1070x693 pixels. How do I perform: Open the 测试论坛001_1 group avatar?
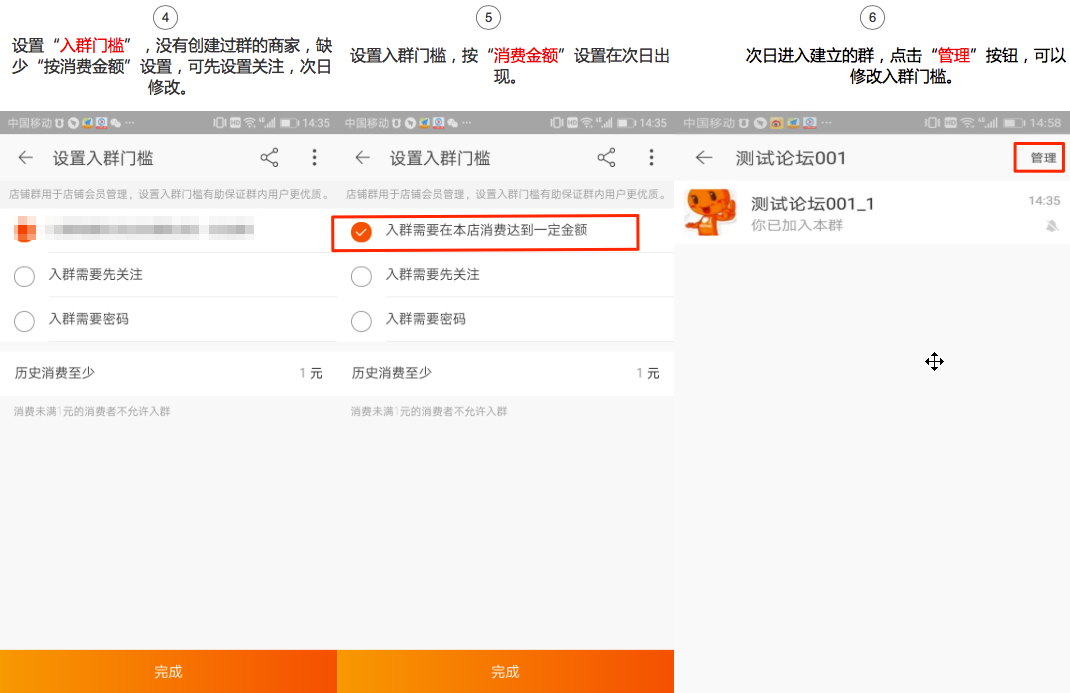point(710,212)
